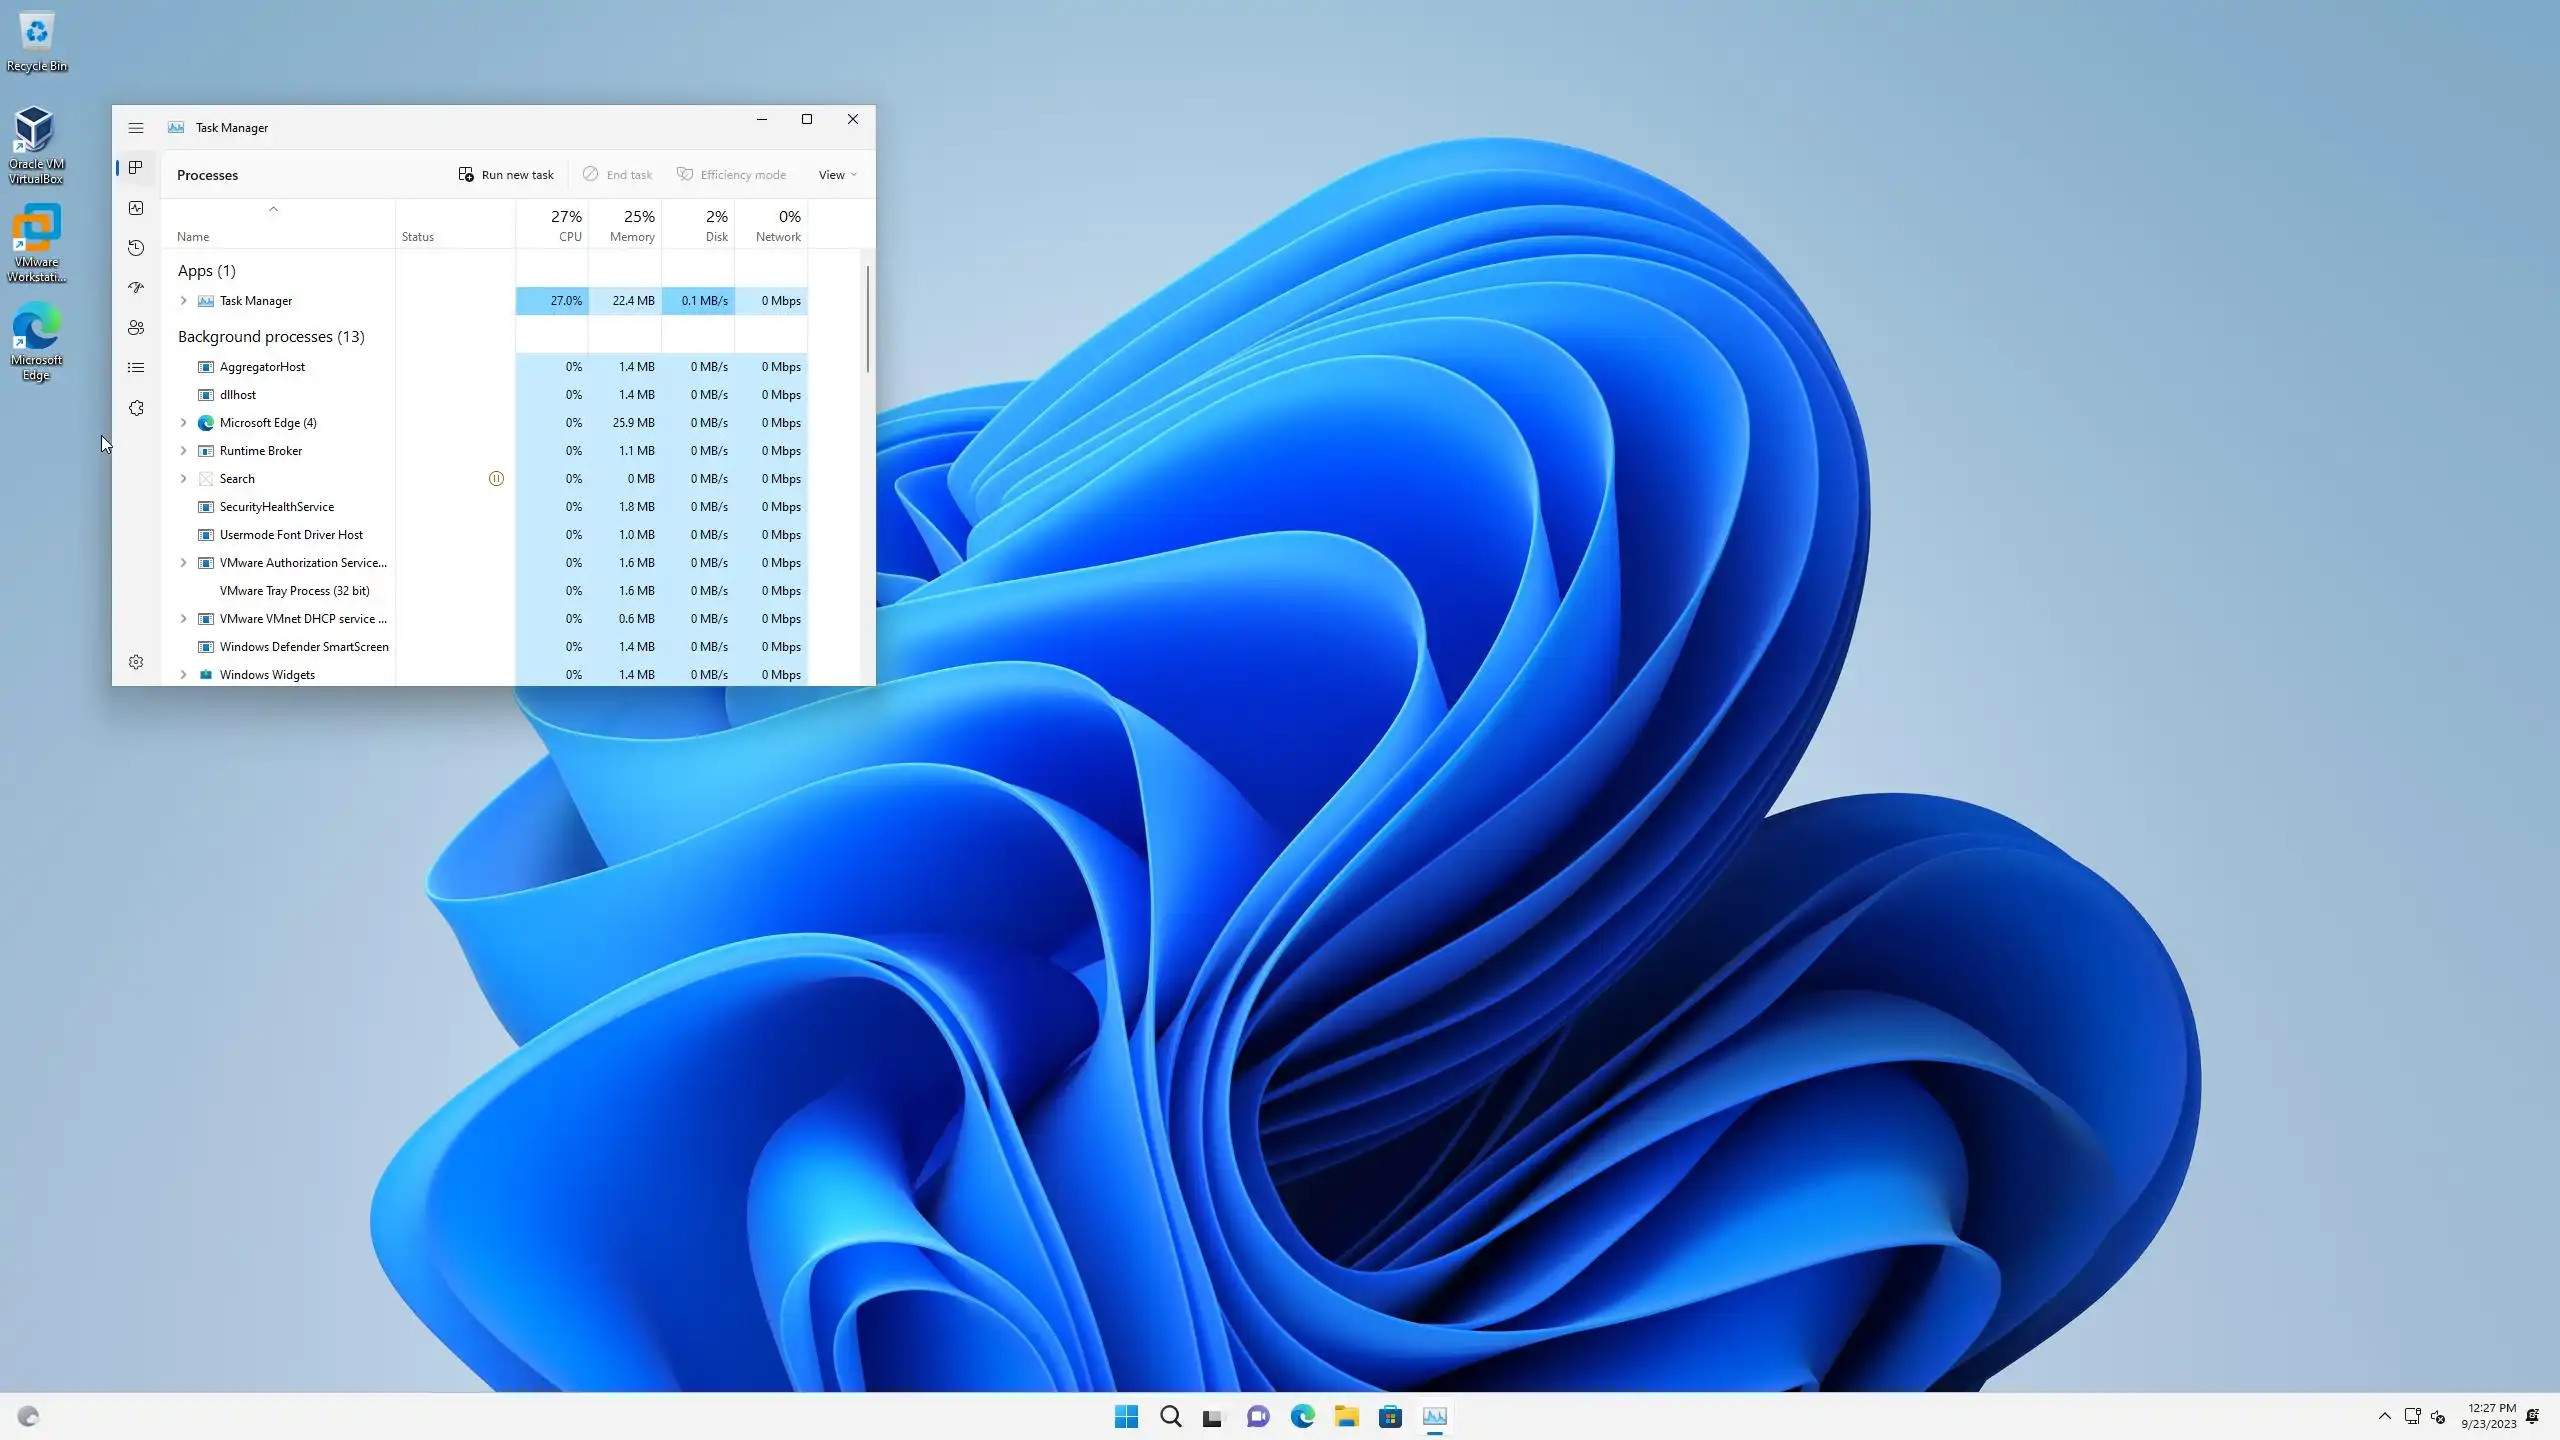Open the Services page in sidebar
The image size is (2560, 1440).
(136, 408)
